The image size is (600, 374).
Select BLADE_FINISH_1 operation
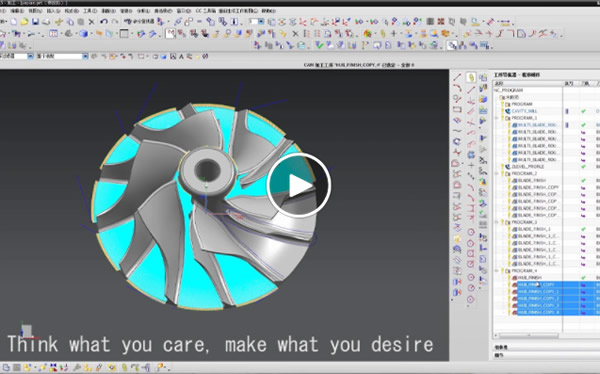pos(534,229)
